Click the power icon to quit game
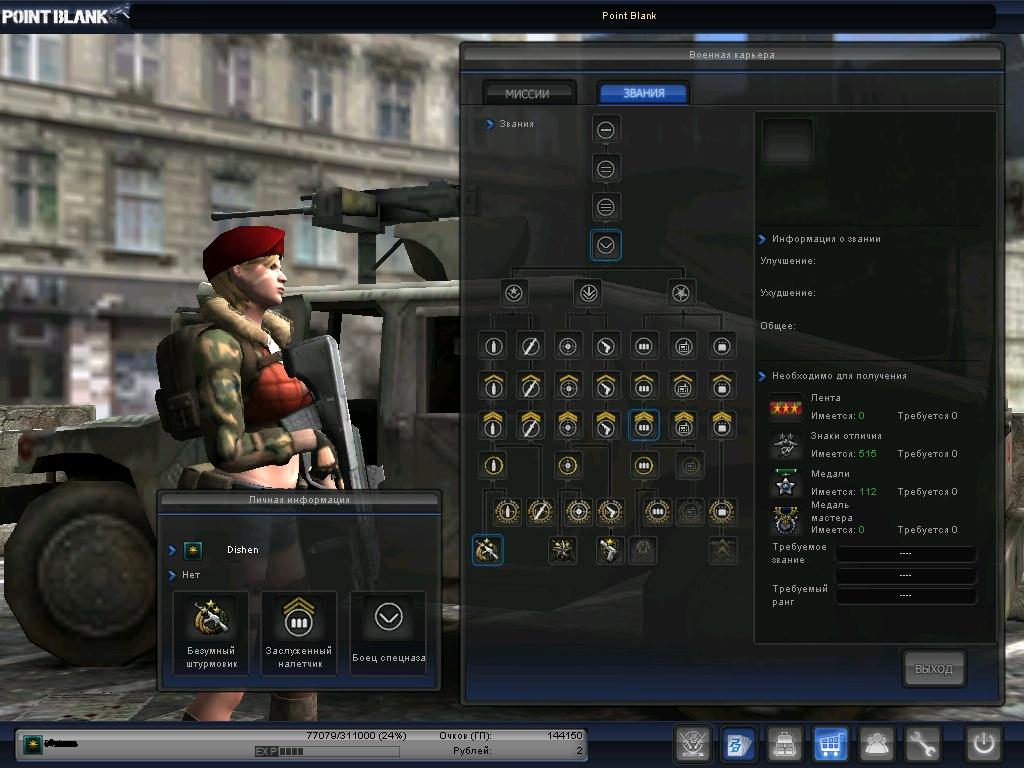1024x768 pixels. 983,745
